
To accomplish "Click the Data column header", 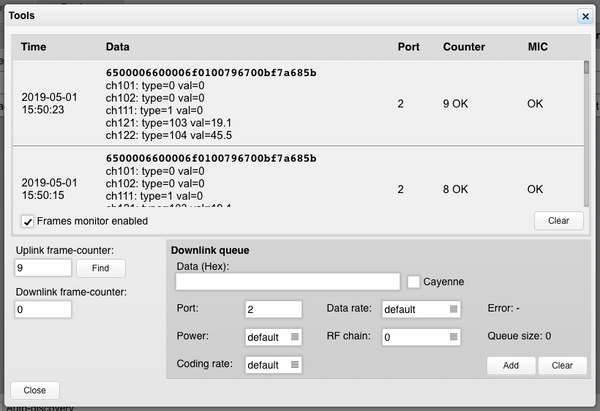I will pyautogui.click(x=117, y=47).
